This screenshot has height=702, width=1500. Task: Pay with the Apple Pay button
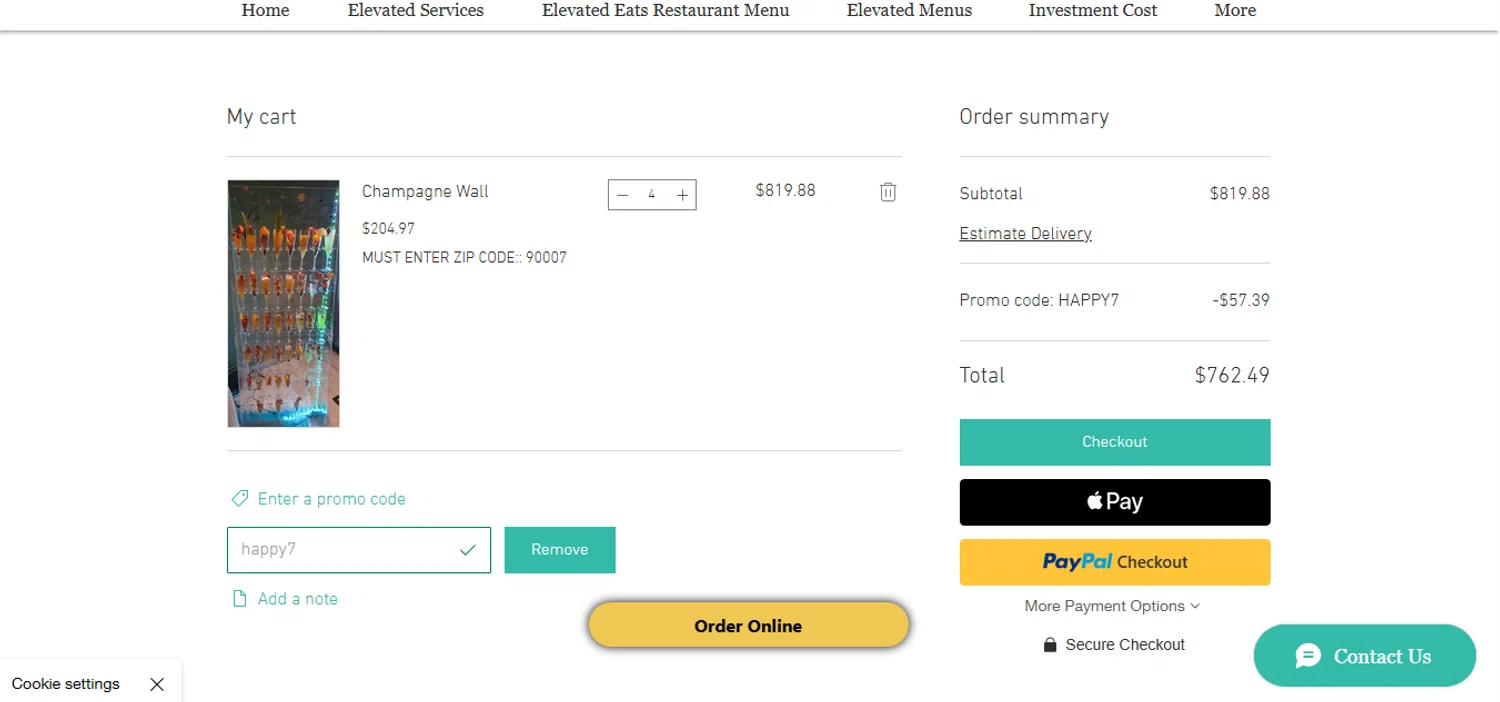[x=1115, y=502]
